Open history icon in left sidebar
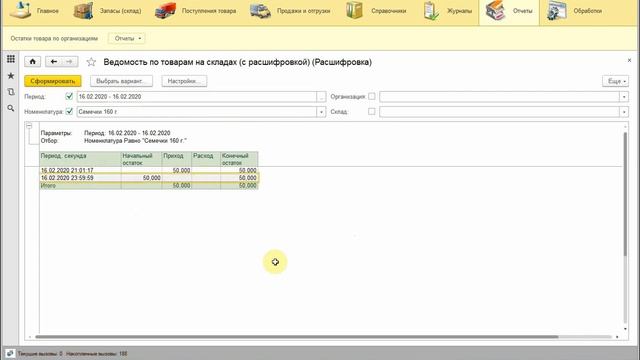This screenshot has height=360, width=640. pyautogui.click(x=11, y=92)
